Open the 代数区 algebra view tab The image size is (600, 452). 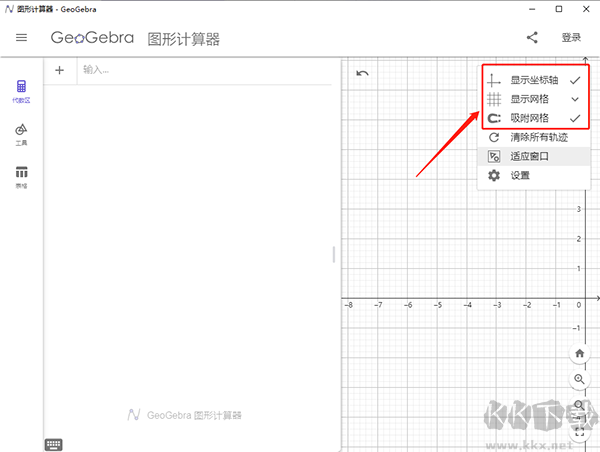point(21,91)
